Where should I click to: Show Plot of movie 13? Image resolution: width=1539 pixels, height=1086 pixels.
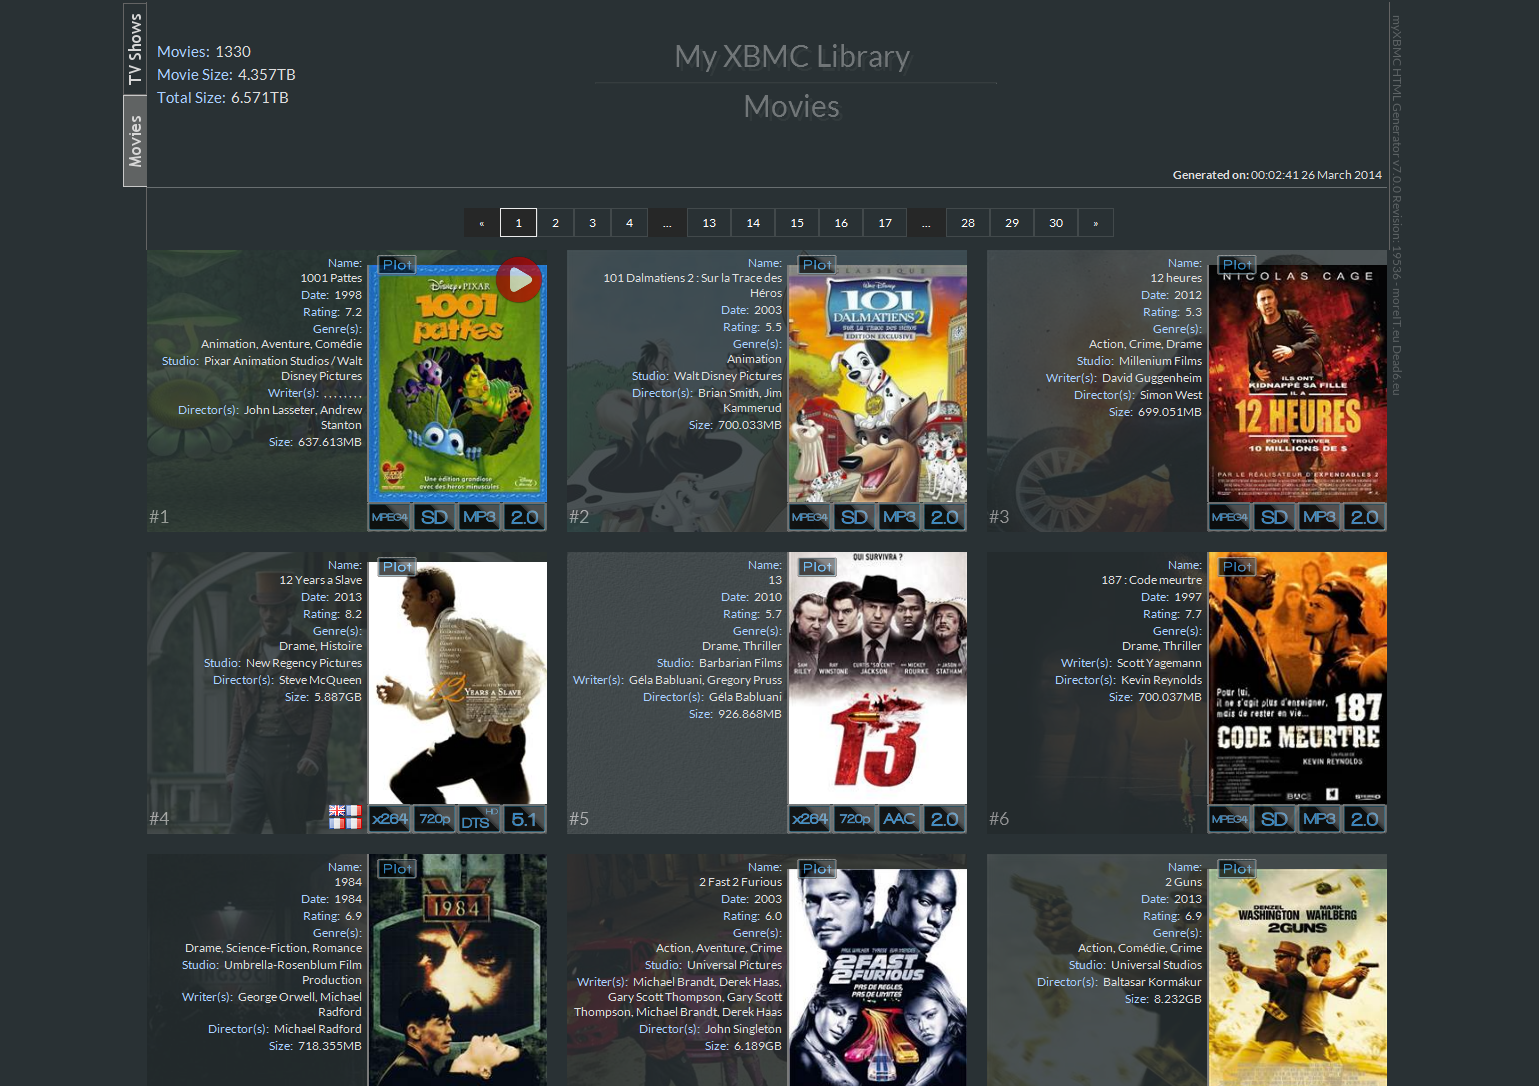pos(817,566)
